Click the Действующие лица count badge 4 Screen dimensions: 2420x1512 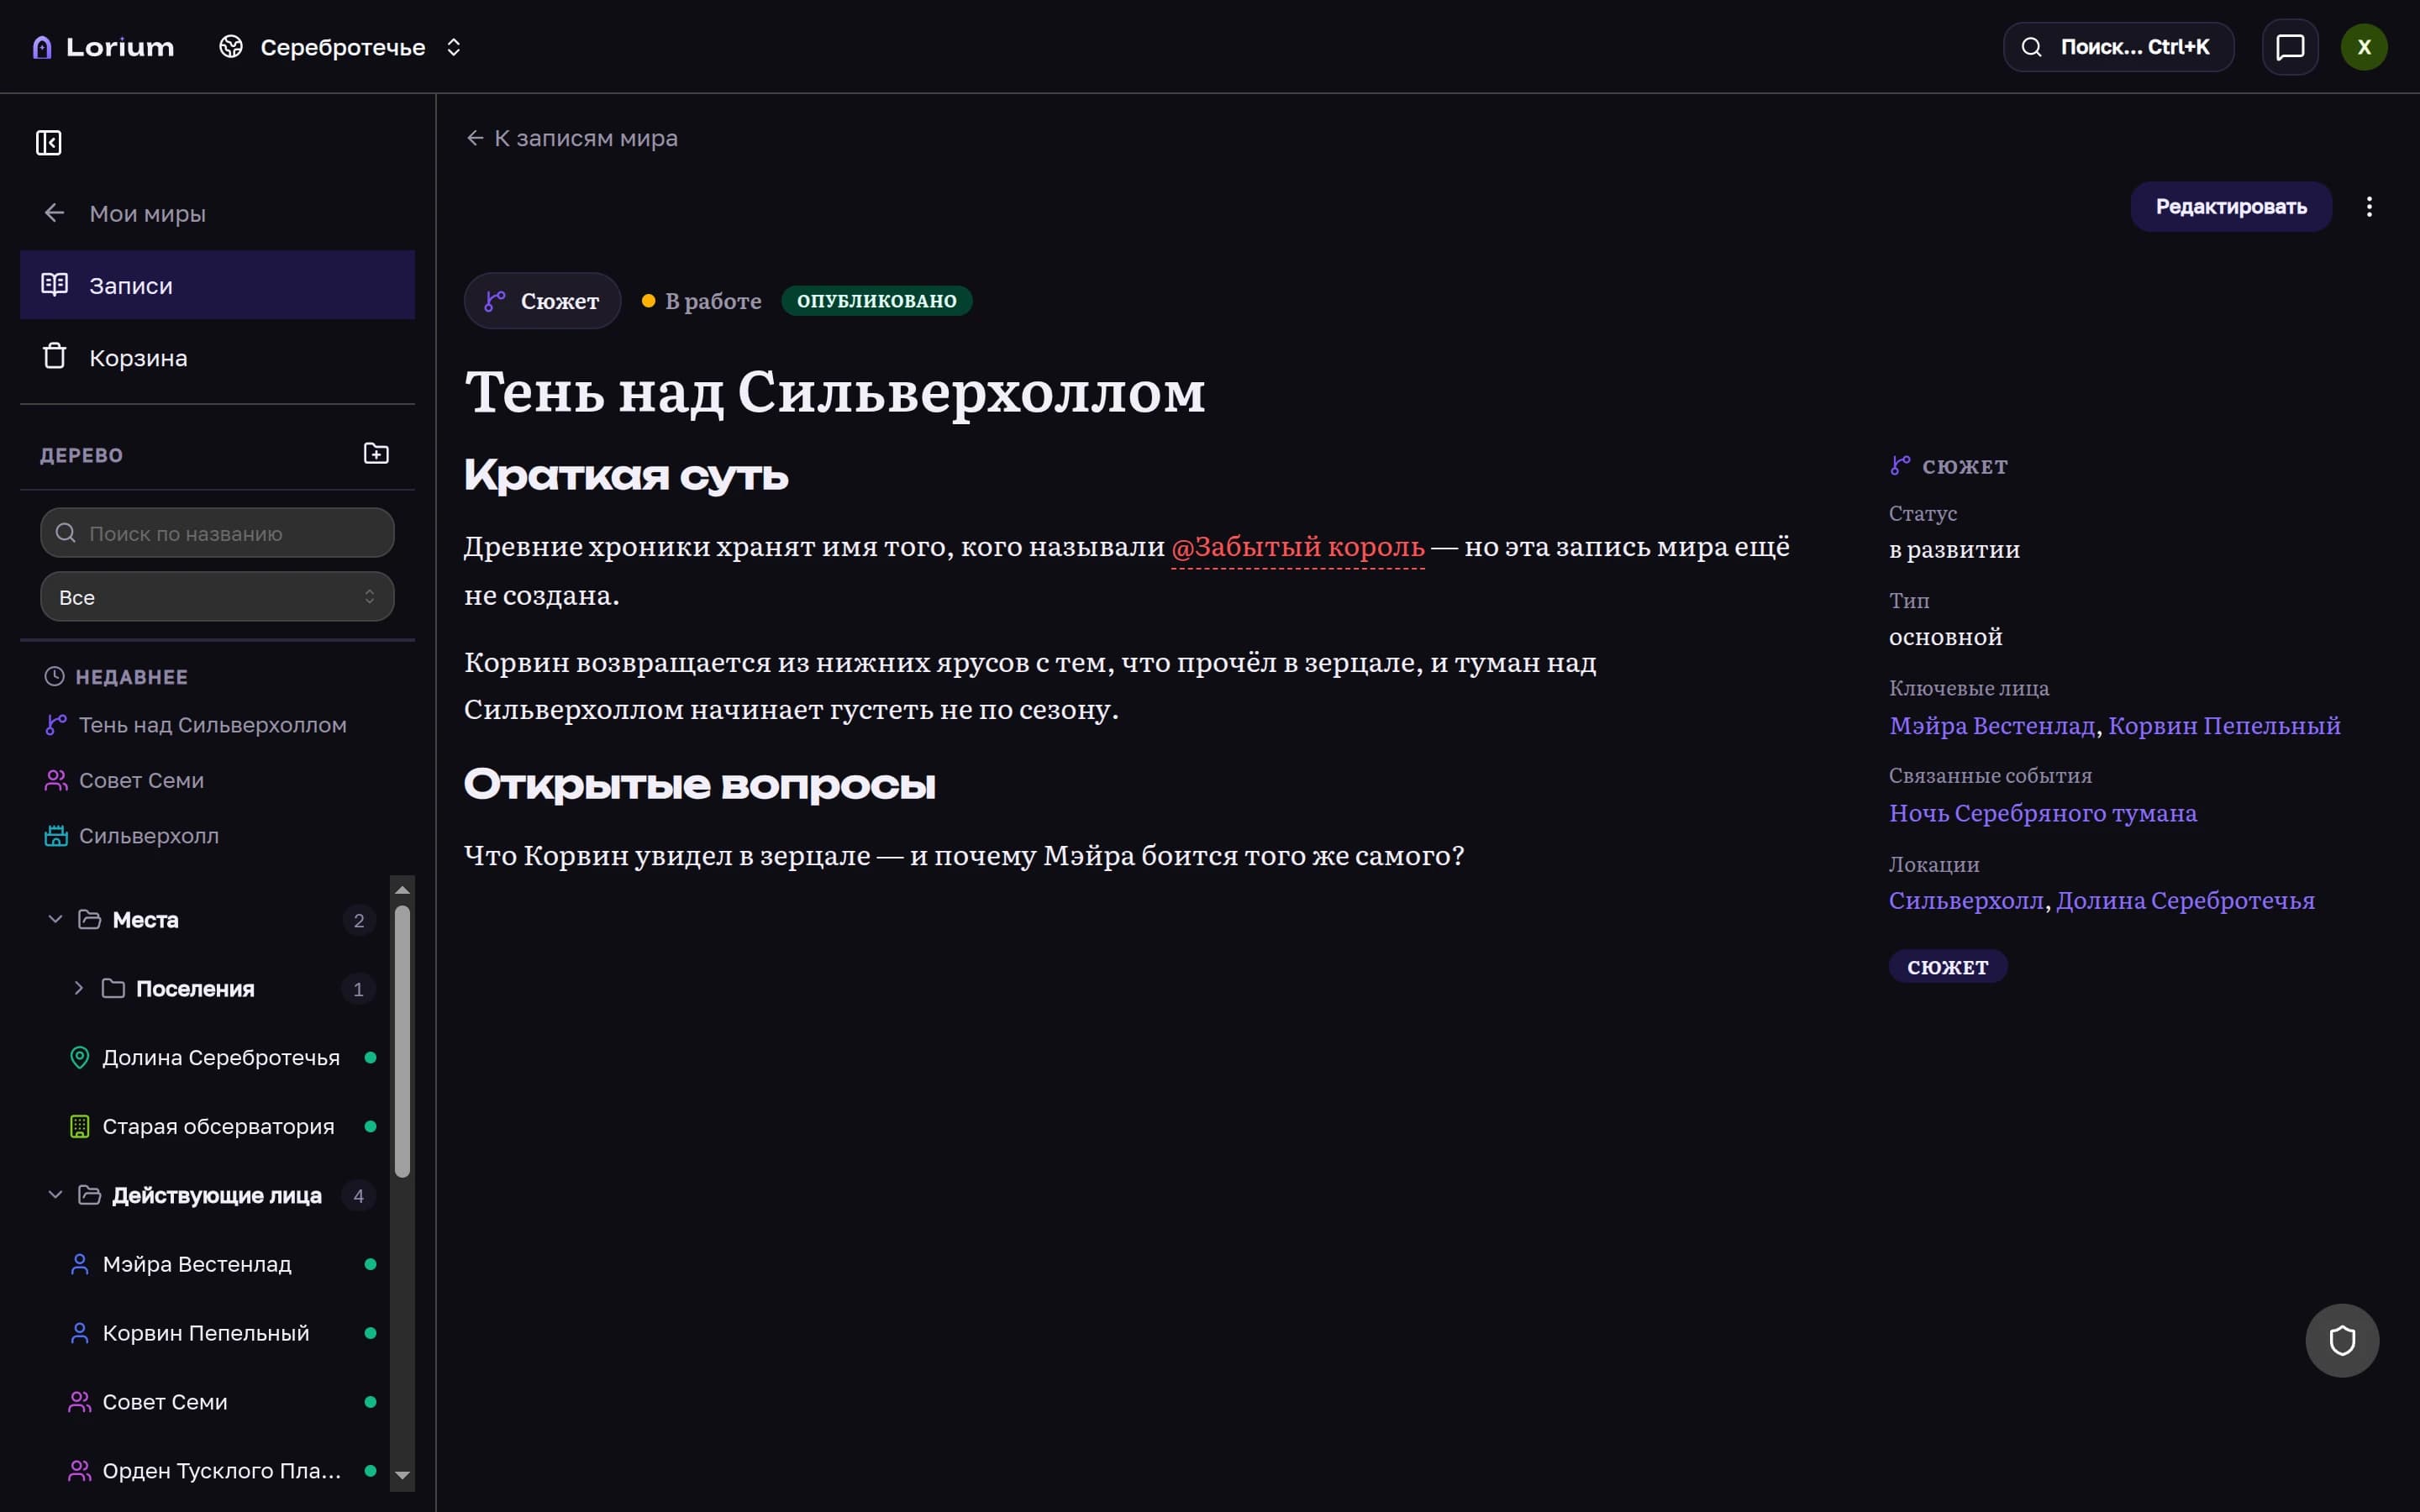[x=359, y=1196]
